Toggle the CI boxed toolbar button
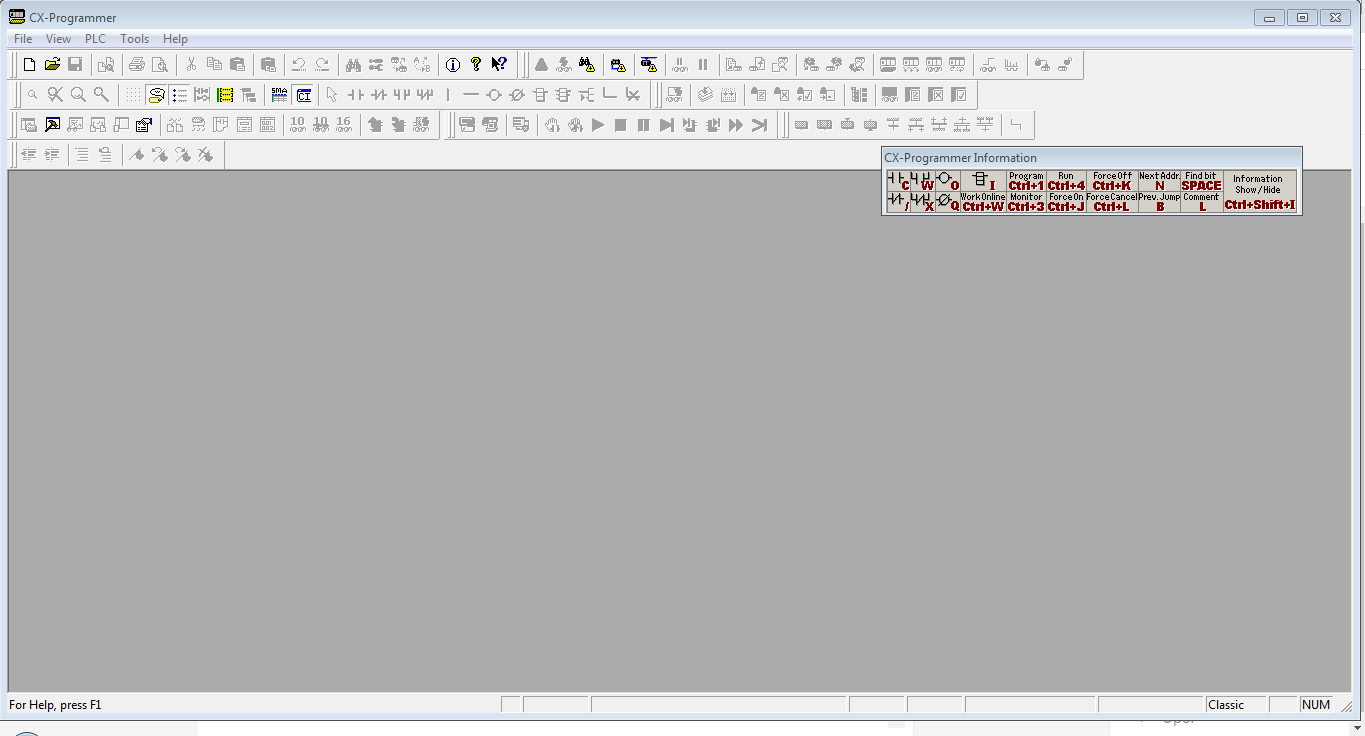The height and width of the screenshot is (736, 1365). [303, 95]
